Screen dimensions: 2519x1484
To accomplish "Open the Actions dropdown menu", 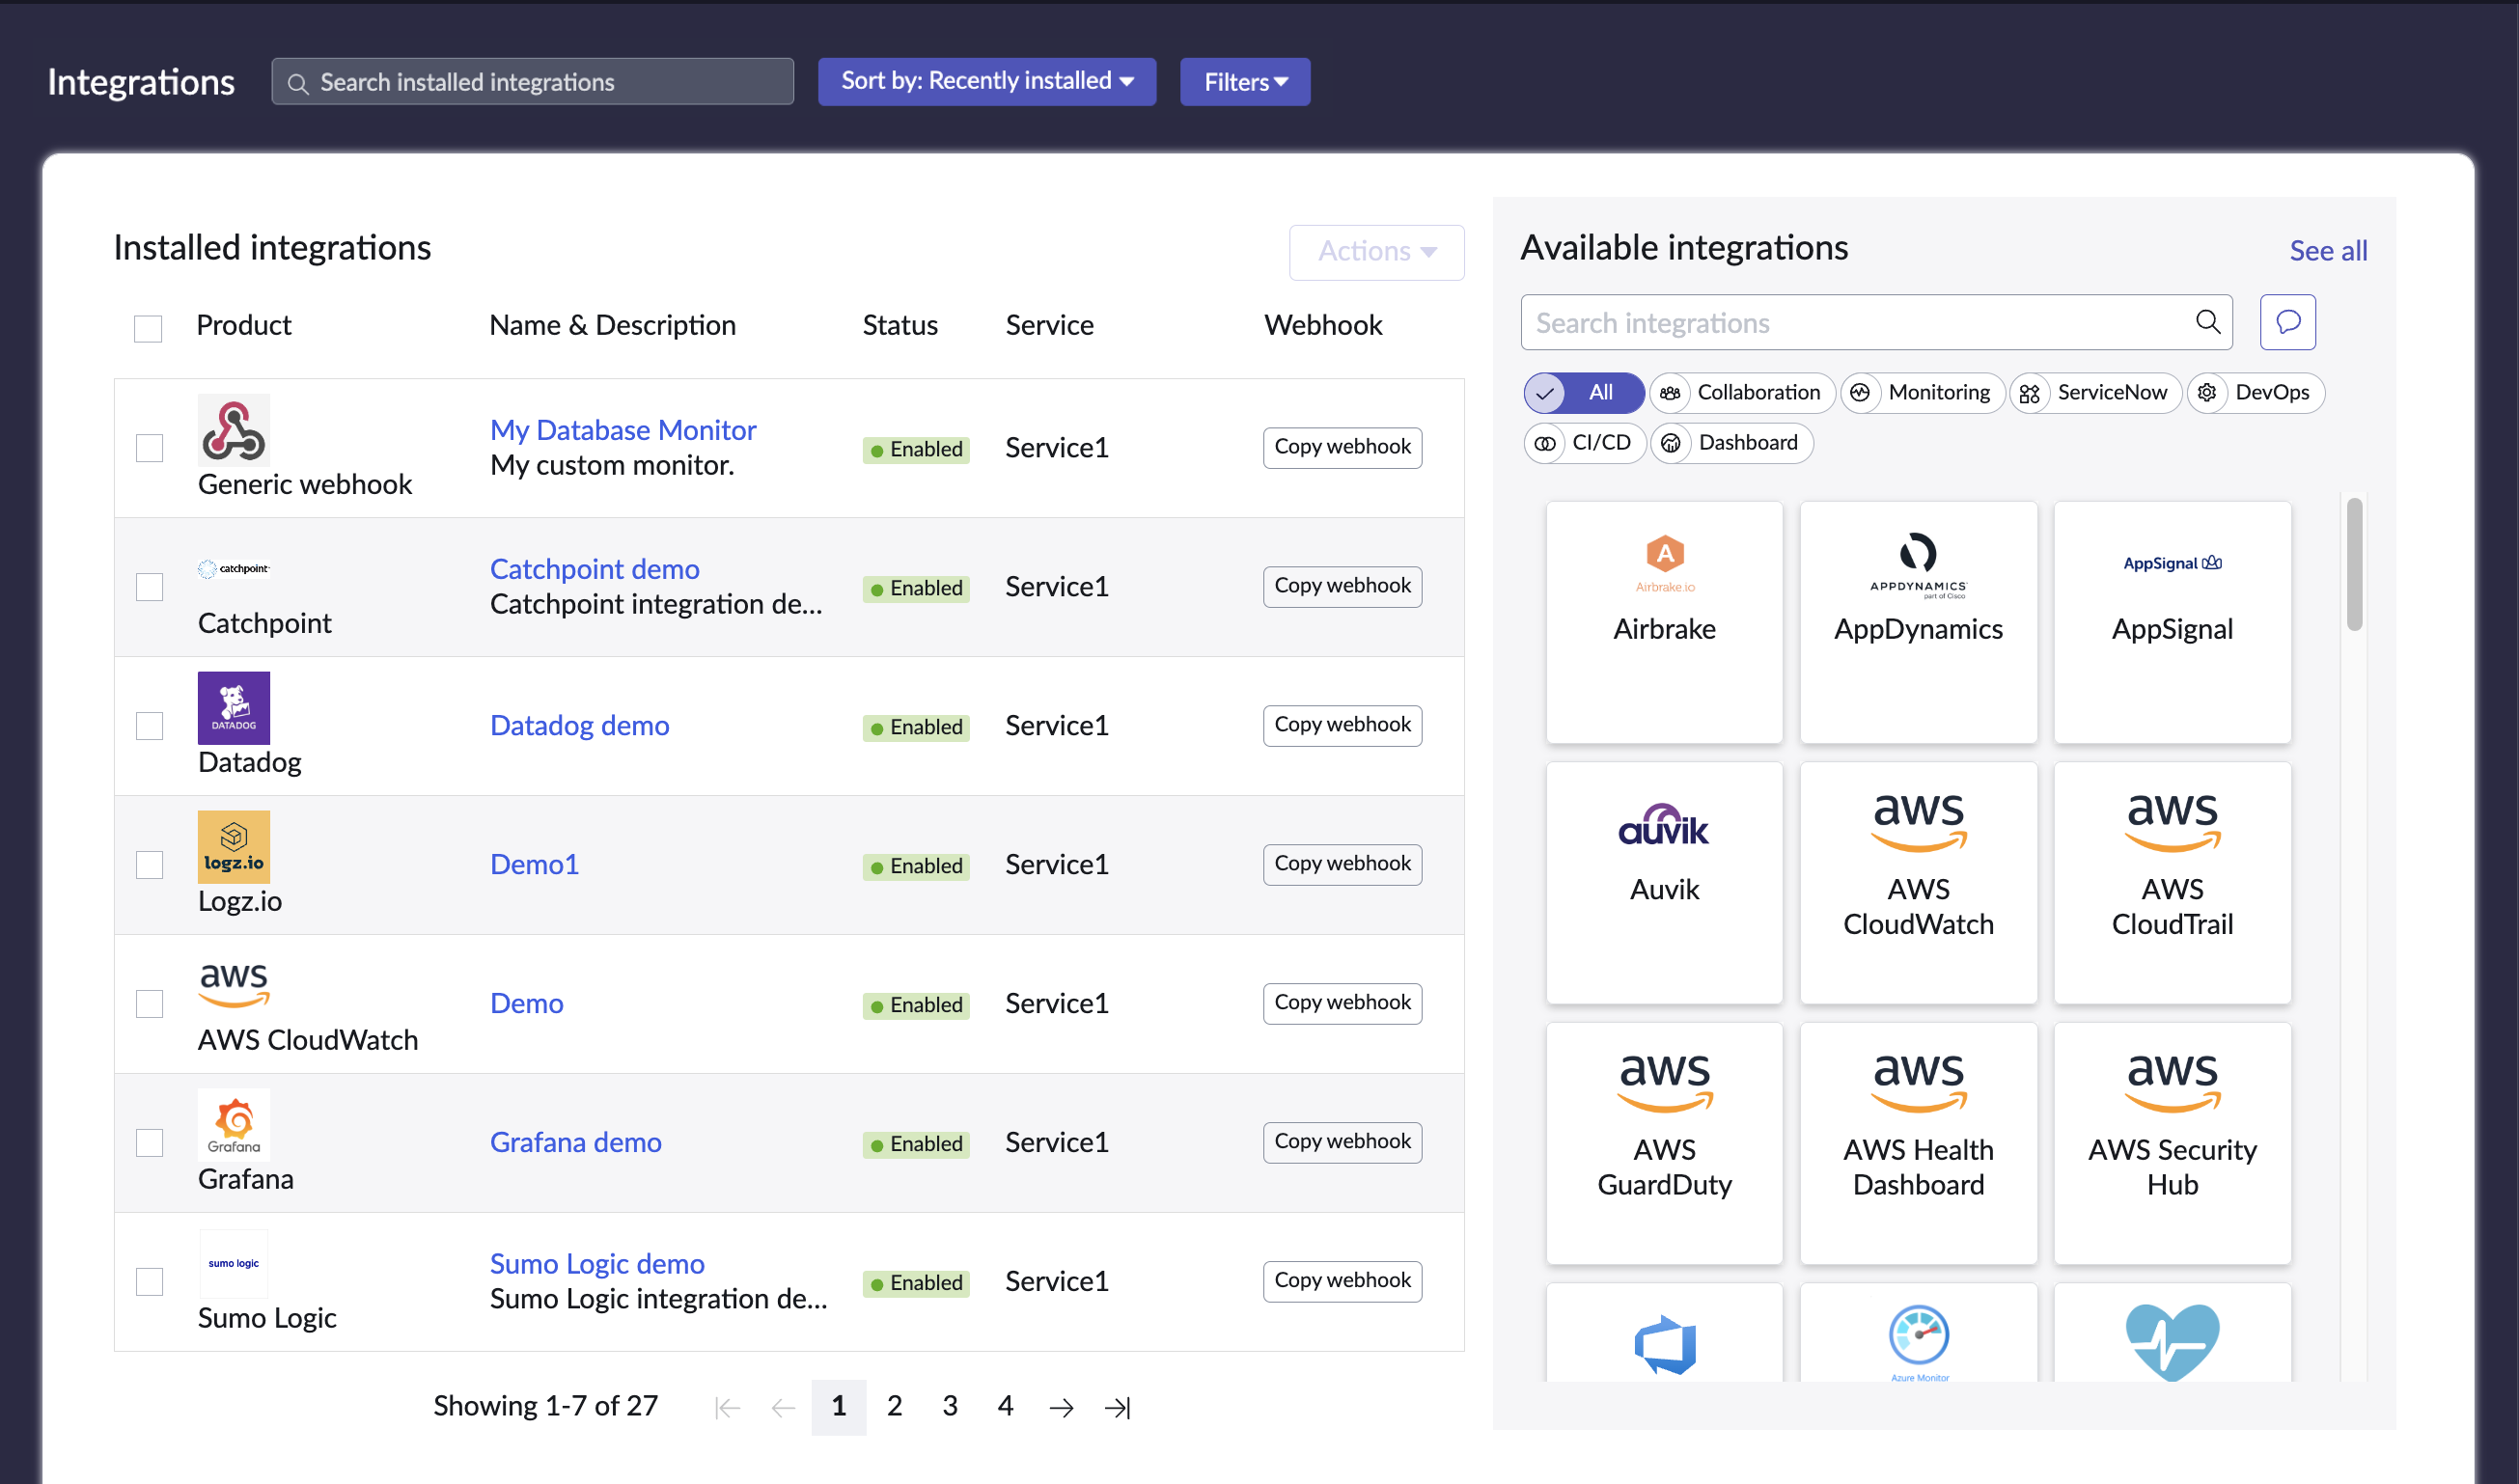I will [1376, 252].
